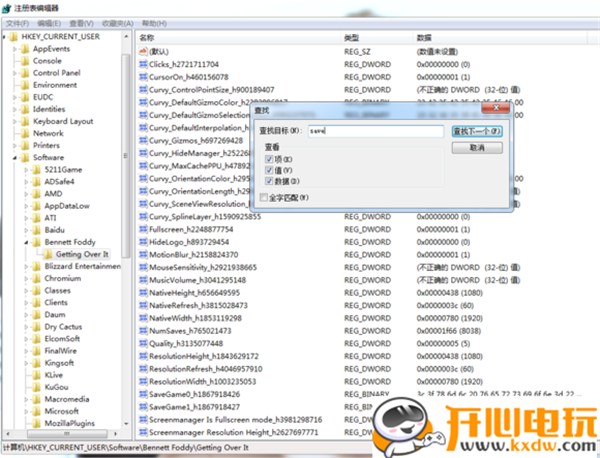The image size is (600, 458).
Task: Open the 收藏夹(A) menu
Action: tap(118, 23)
